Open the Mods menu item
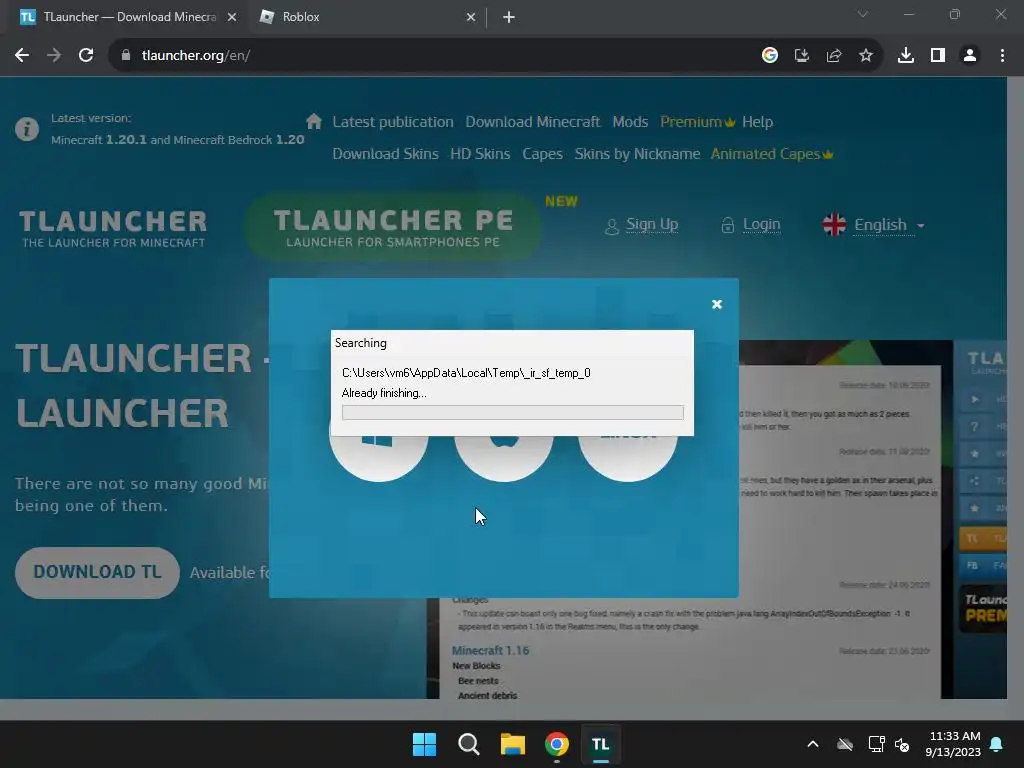The image size is (1024, 768). pyautogui.click(x=630, y=122)
